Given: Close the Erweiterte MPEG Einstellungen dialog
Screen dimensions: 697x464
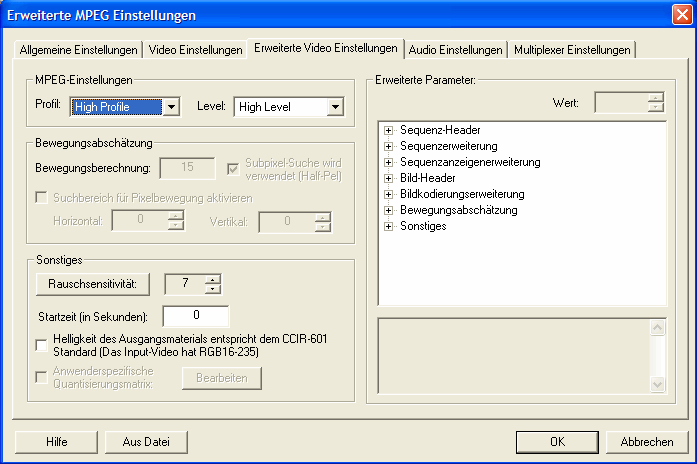Looking at the screenshot, I should pyautogui.click(x=679, y=15).
